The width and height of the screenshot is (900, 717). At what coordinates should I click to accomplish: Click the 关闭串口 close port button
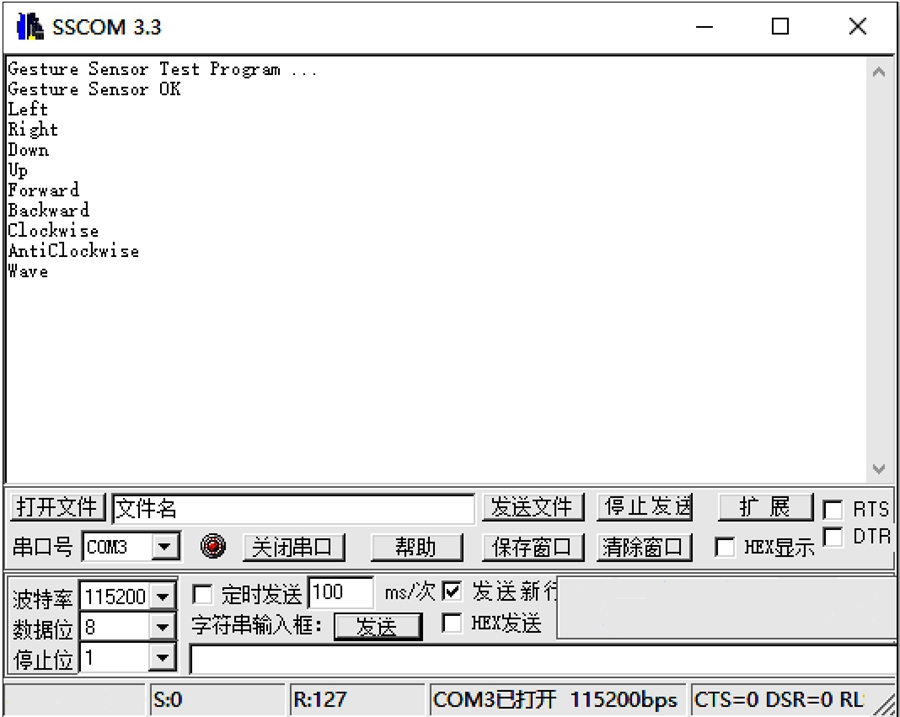(x=293, y=547)
